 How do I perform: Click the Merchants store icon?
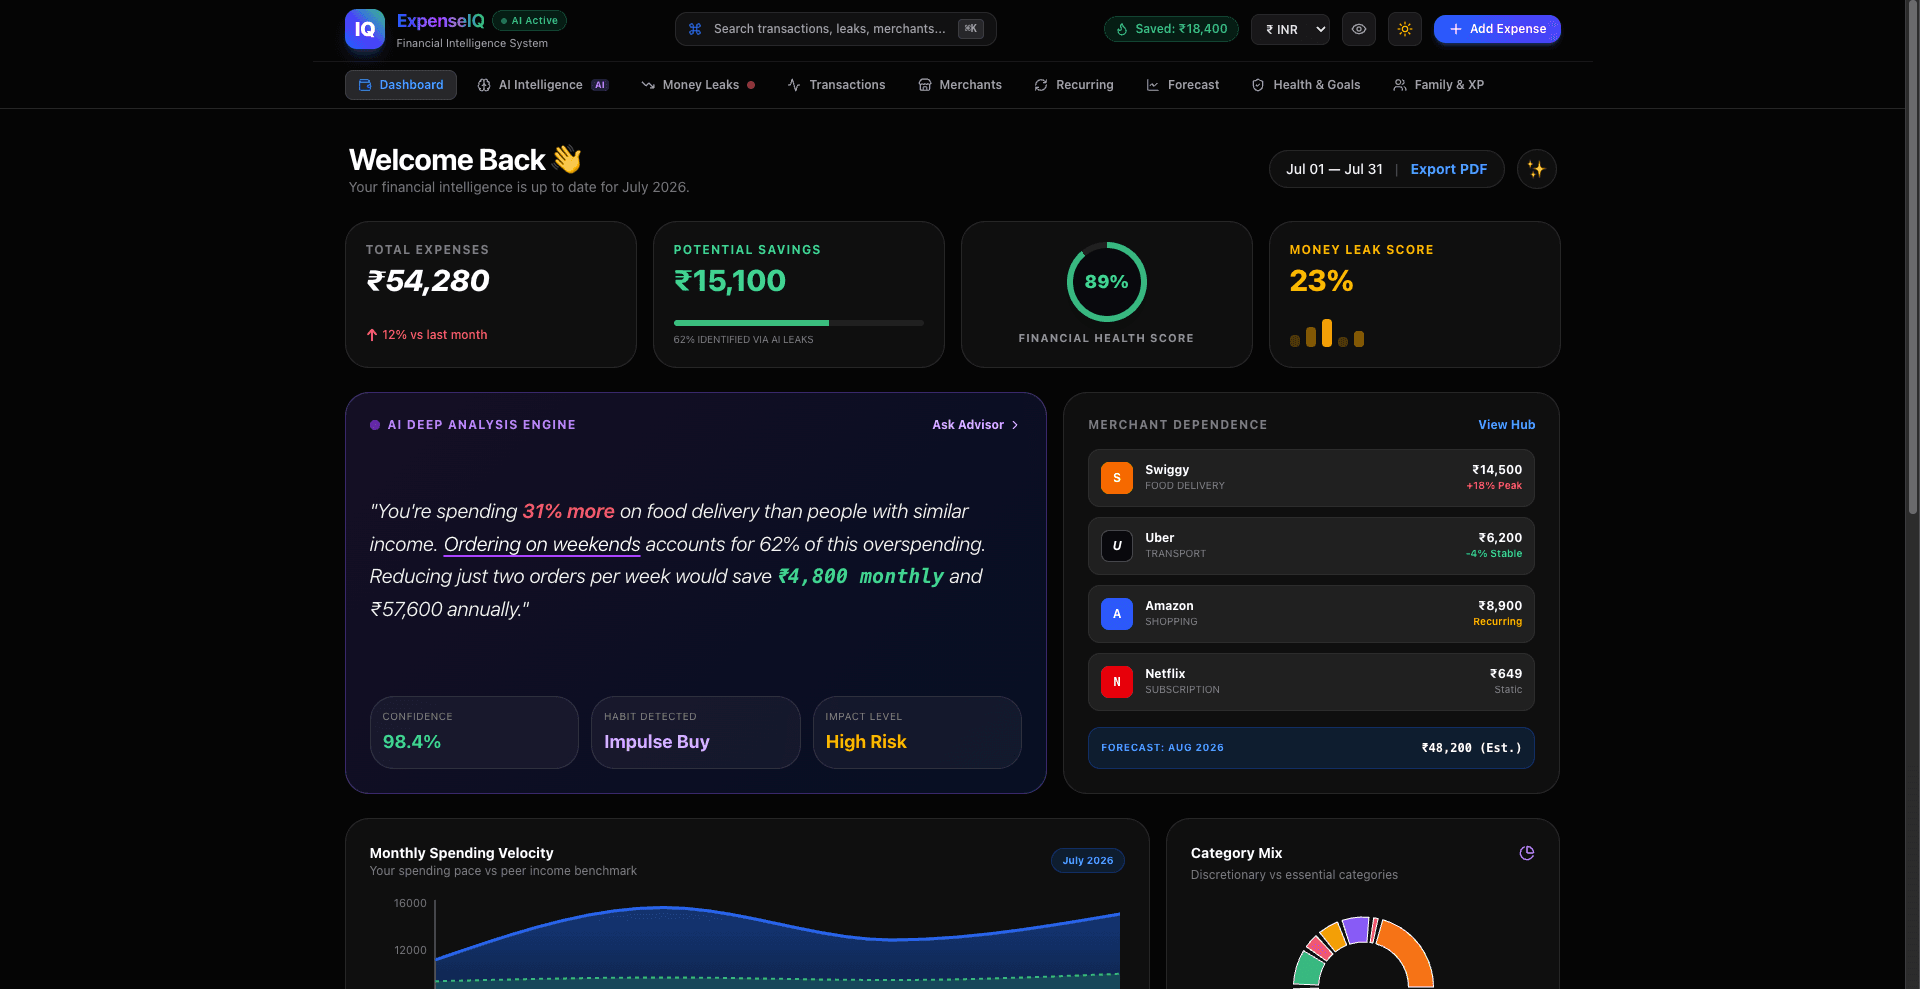[925, 85]
